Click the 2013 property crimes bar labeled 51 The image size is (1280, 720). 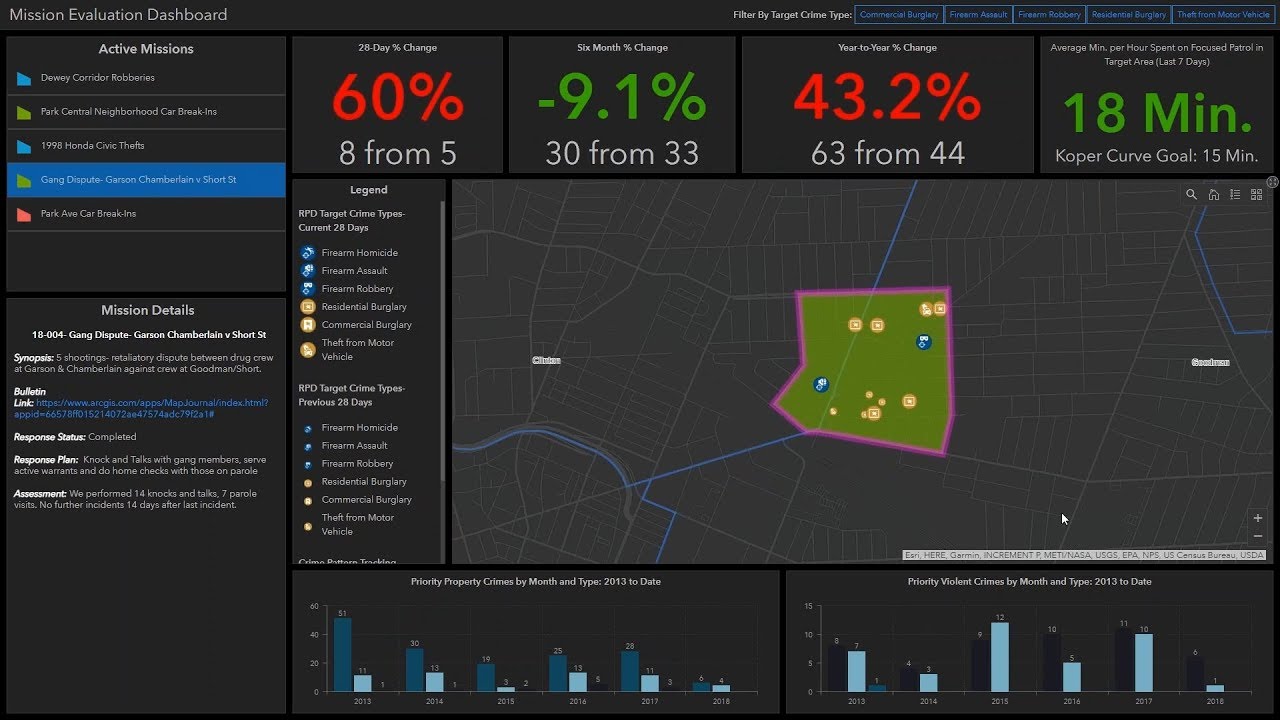[x=342, y=655]
